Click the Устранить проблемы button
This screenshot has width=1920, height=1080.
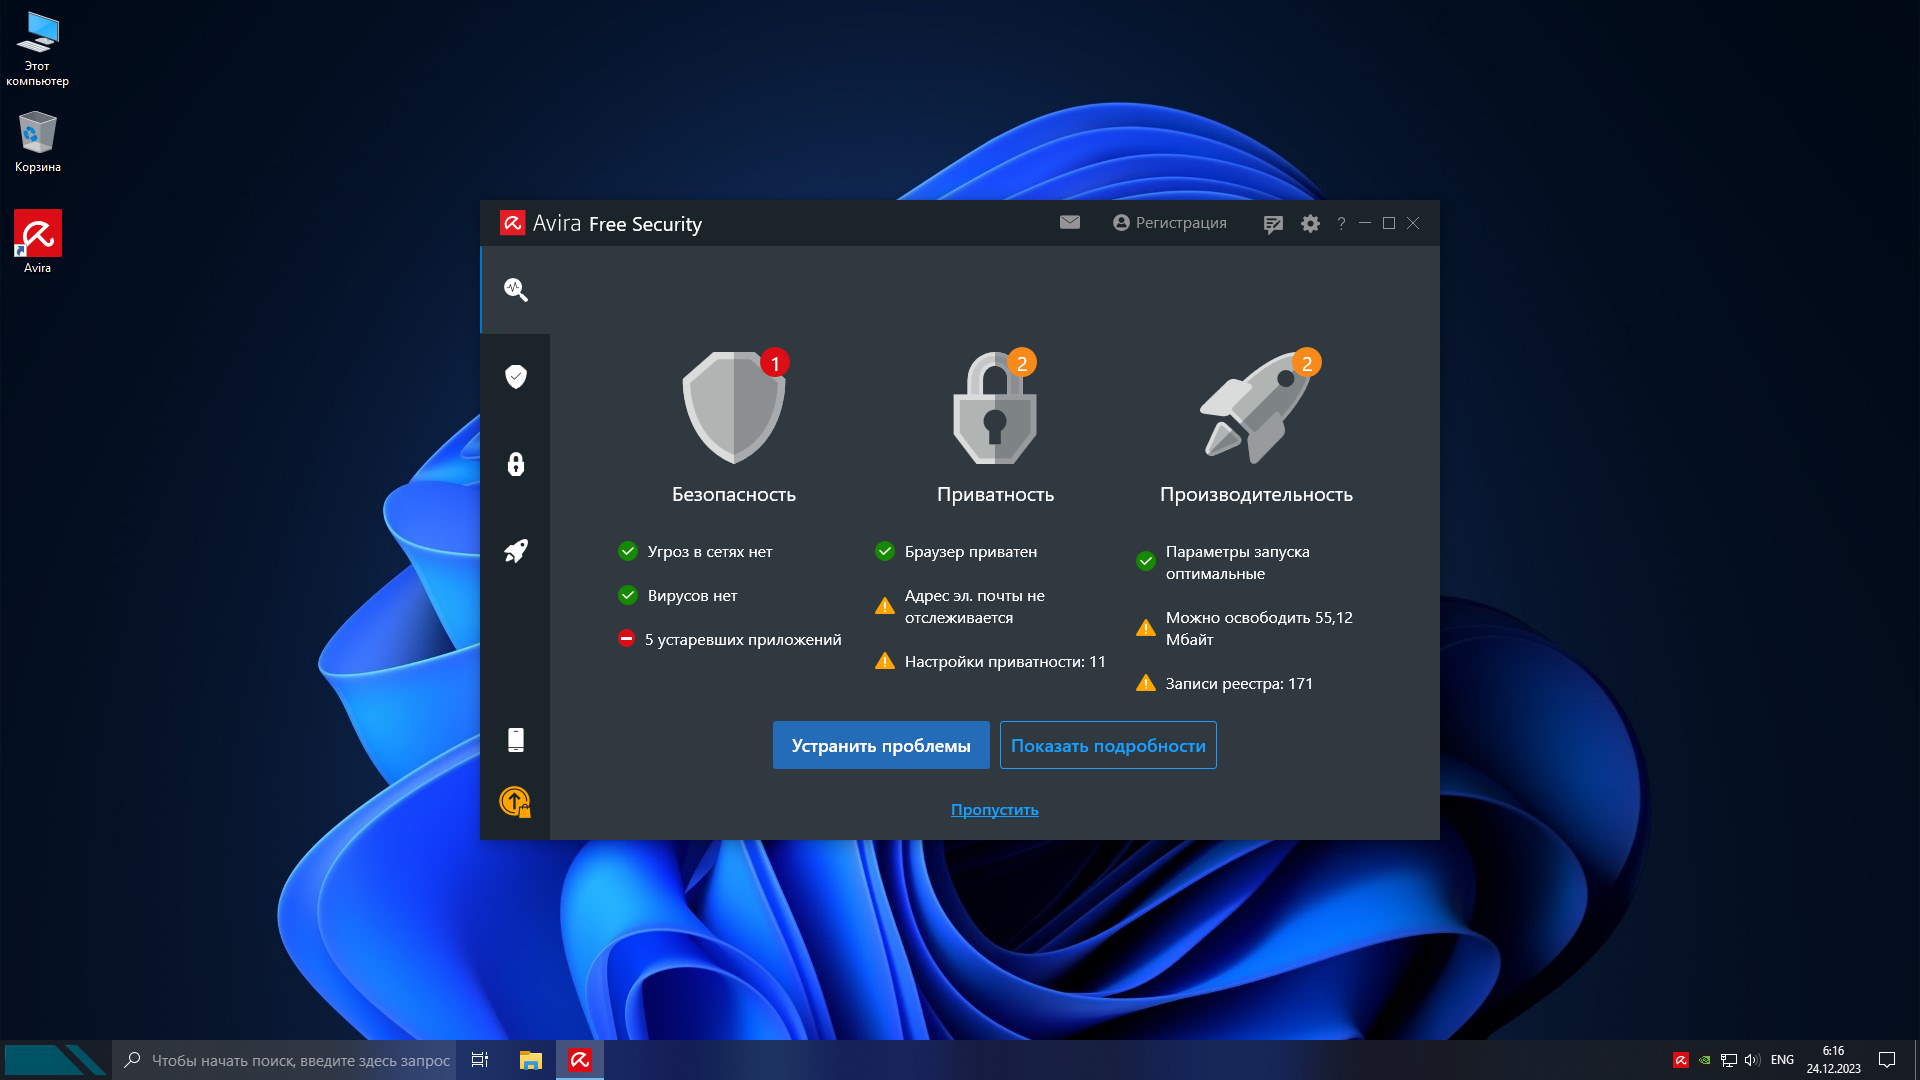pyautogui.click(x=880, y=746)
